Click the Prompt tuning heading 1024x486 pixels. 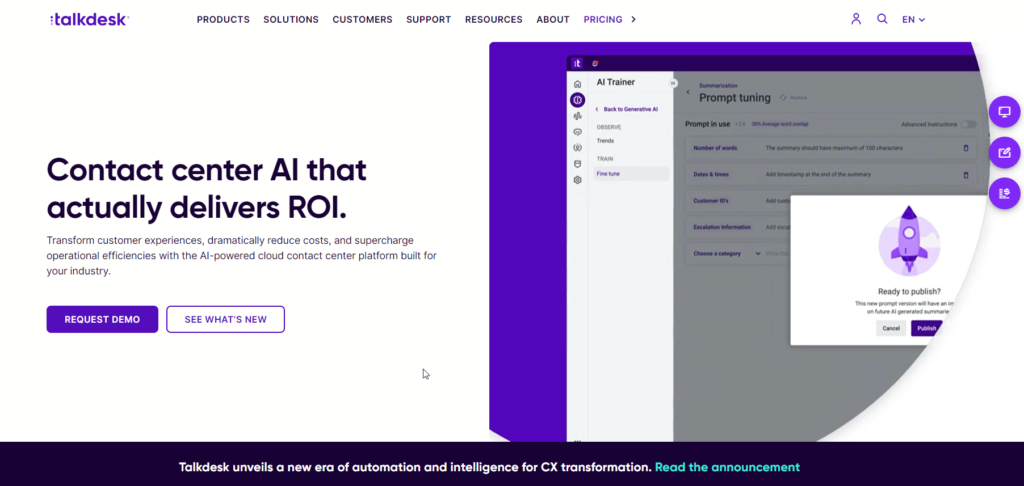point(735,98)
